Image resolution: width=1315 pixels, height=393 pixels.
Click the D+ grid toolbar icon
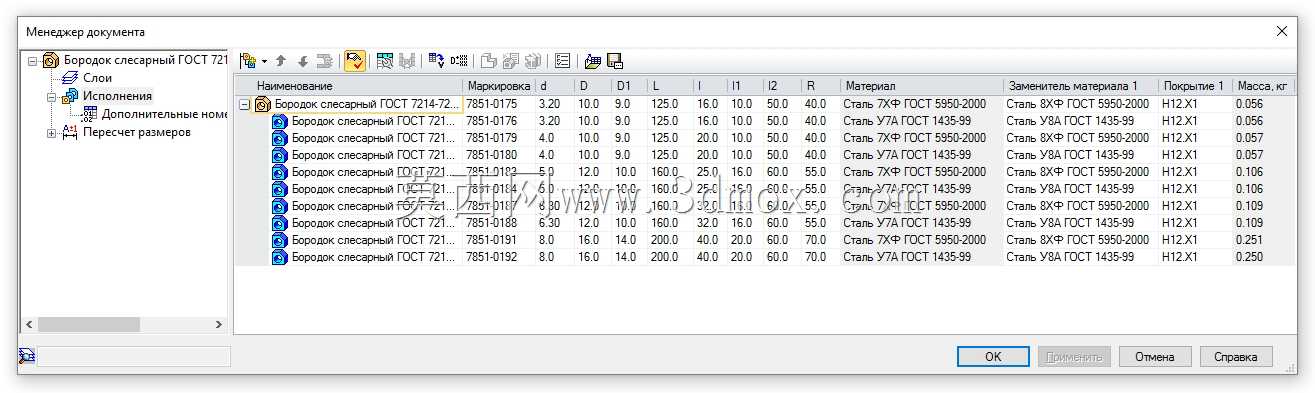click(x=459, y=61)
